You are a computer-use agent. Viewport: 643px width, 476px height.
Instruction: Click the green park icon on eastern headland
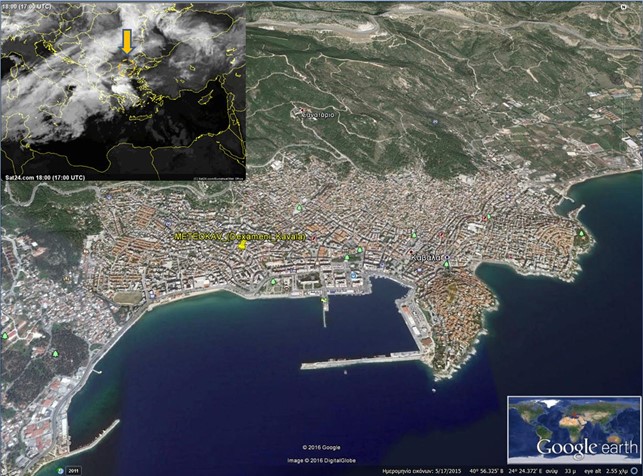coord(581,234)
